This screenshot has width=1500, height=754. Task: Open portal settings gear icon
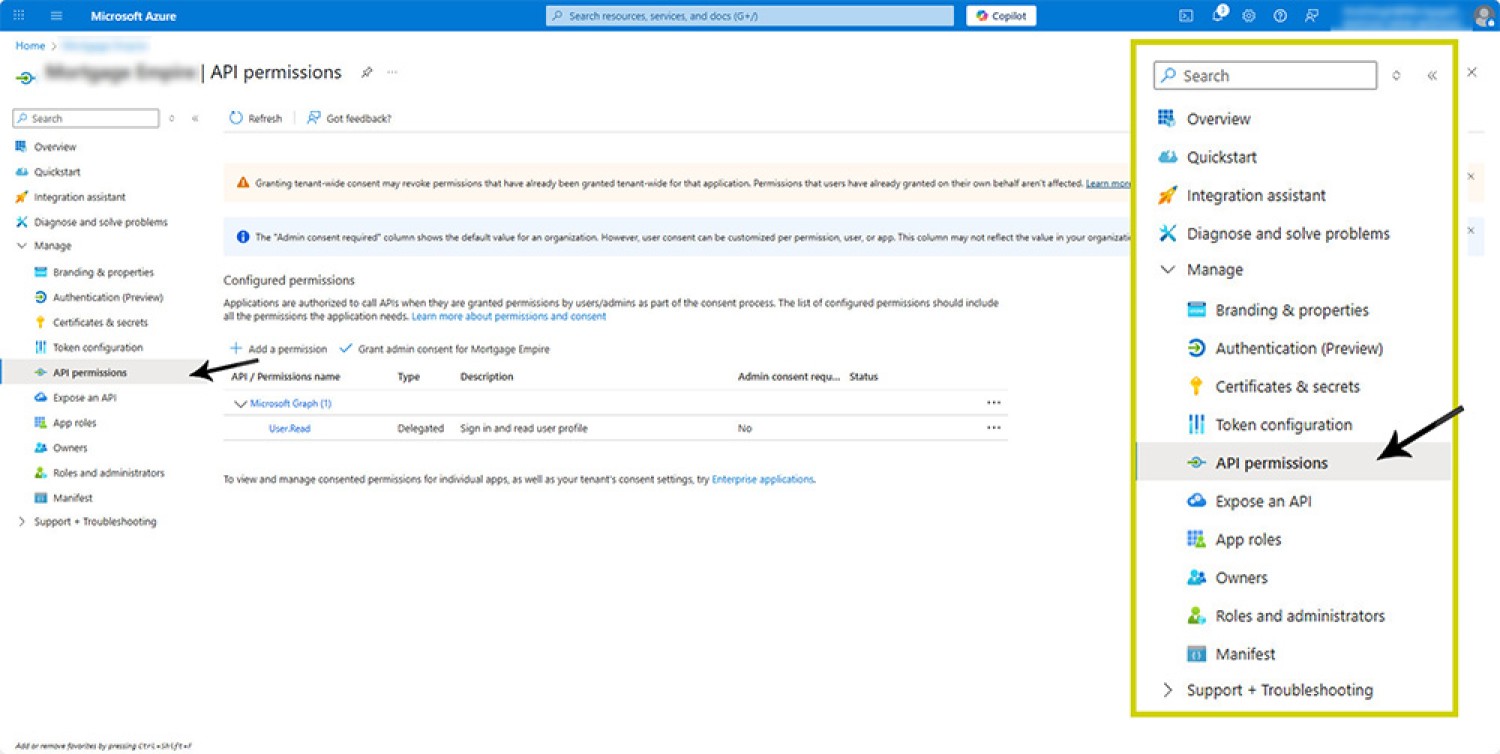1249,16
